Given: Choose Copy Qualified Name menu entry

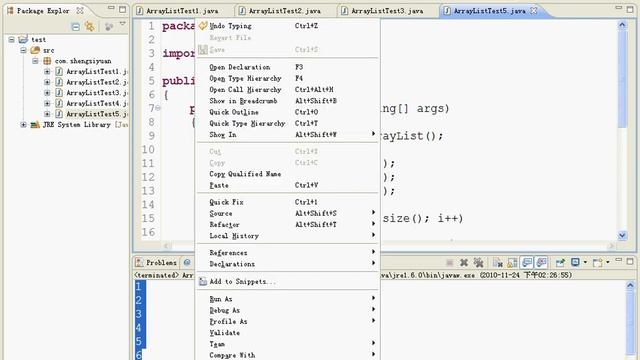Looking at the screenshot, I should (x=288, y=174).
